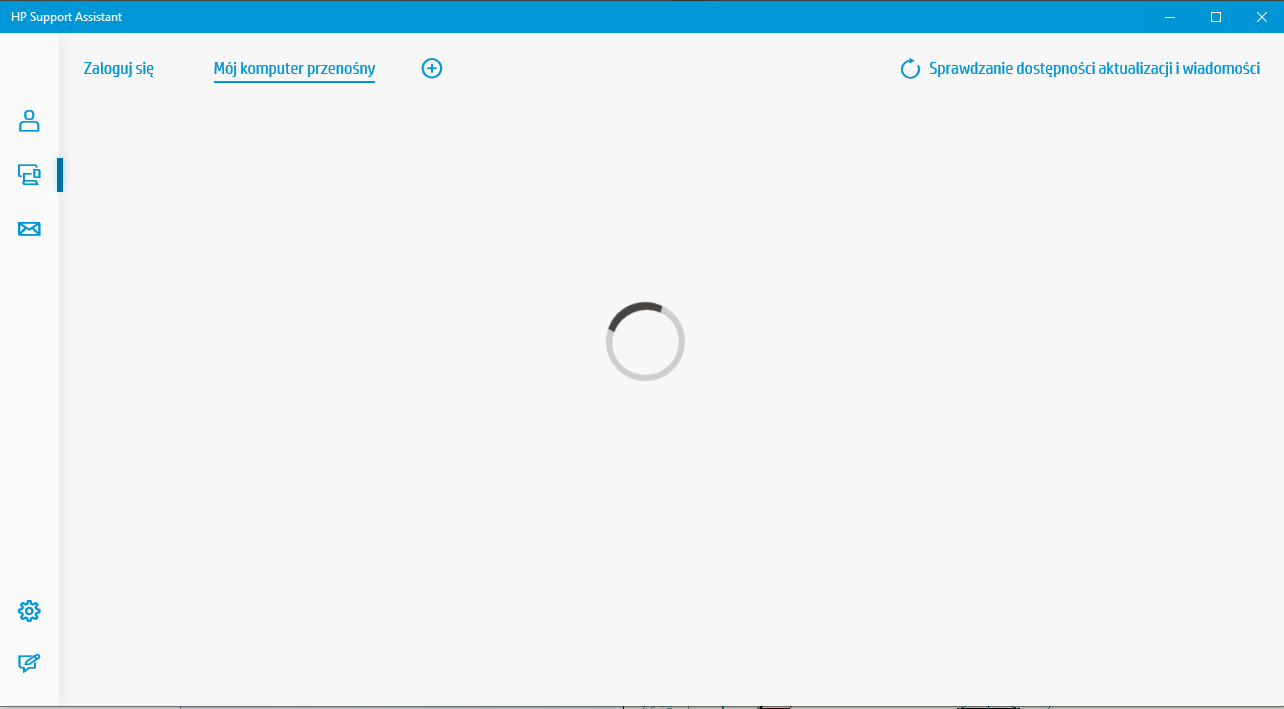Open HP Support Assistant settings gear
This screenshot has width=1284, height=709.
(x=29, y=610)
